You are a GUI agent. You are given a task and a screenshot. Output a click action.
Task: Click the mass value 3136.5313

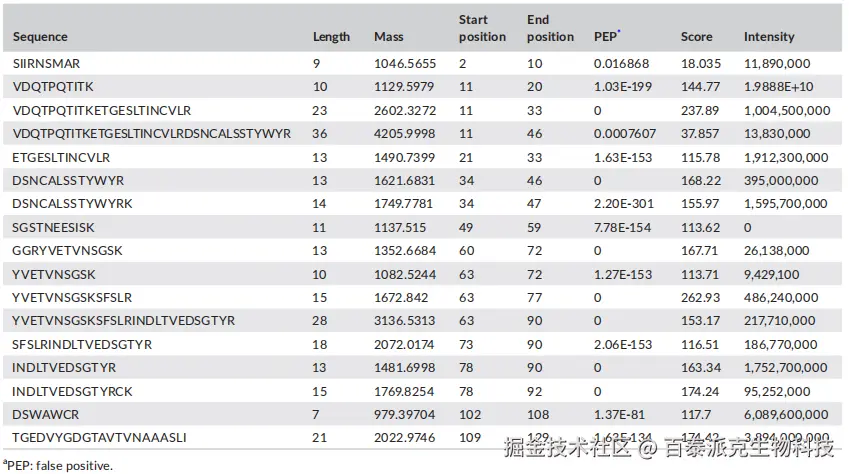tap(404, 321)
